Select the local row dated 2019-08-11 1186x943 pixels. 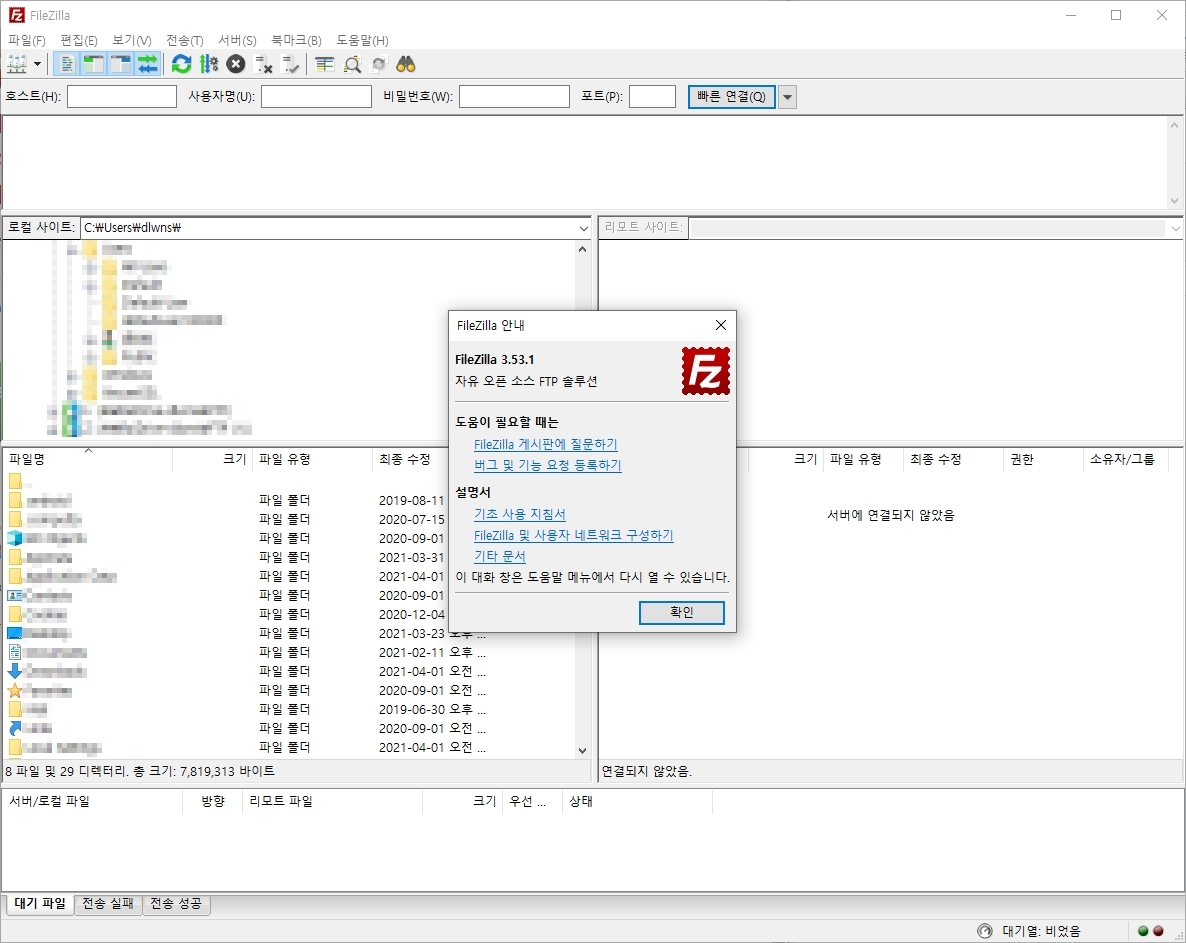[x=227, y=501]
